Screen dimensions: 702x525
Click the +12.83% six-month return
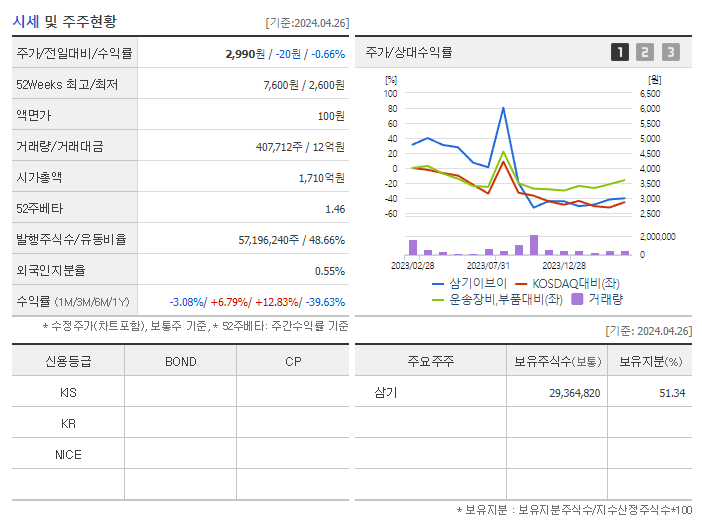(276, 302)
